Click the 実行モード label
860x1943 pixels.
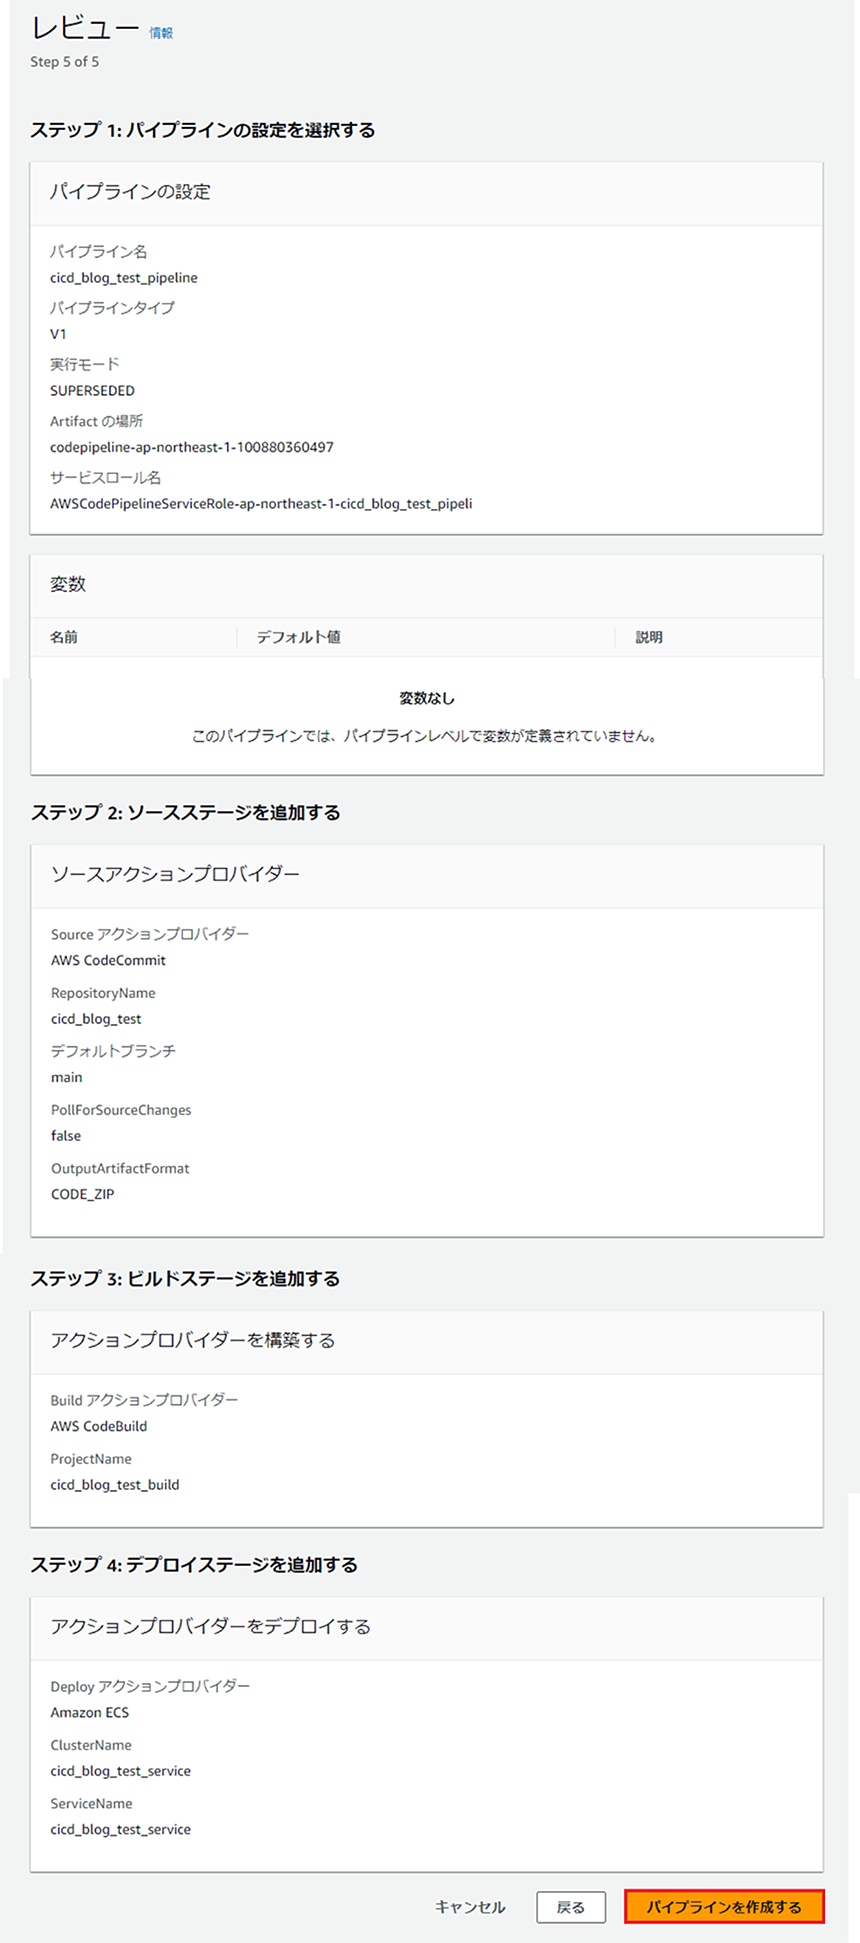pyautogui.click(x=84, y=365)
